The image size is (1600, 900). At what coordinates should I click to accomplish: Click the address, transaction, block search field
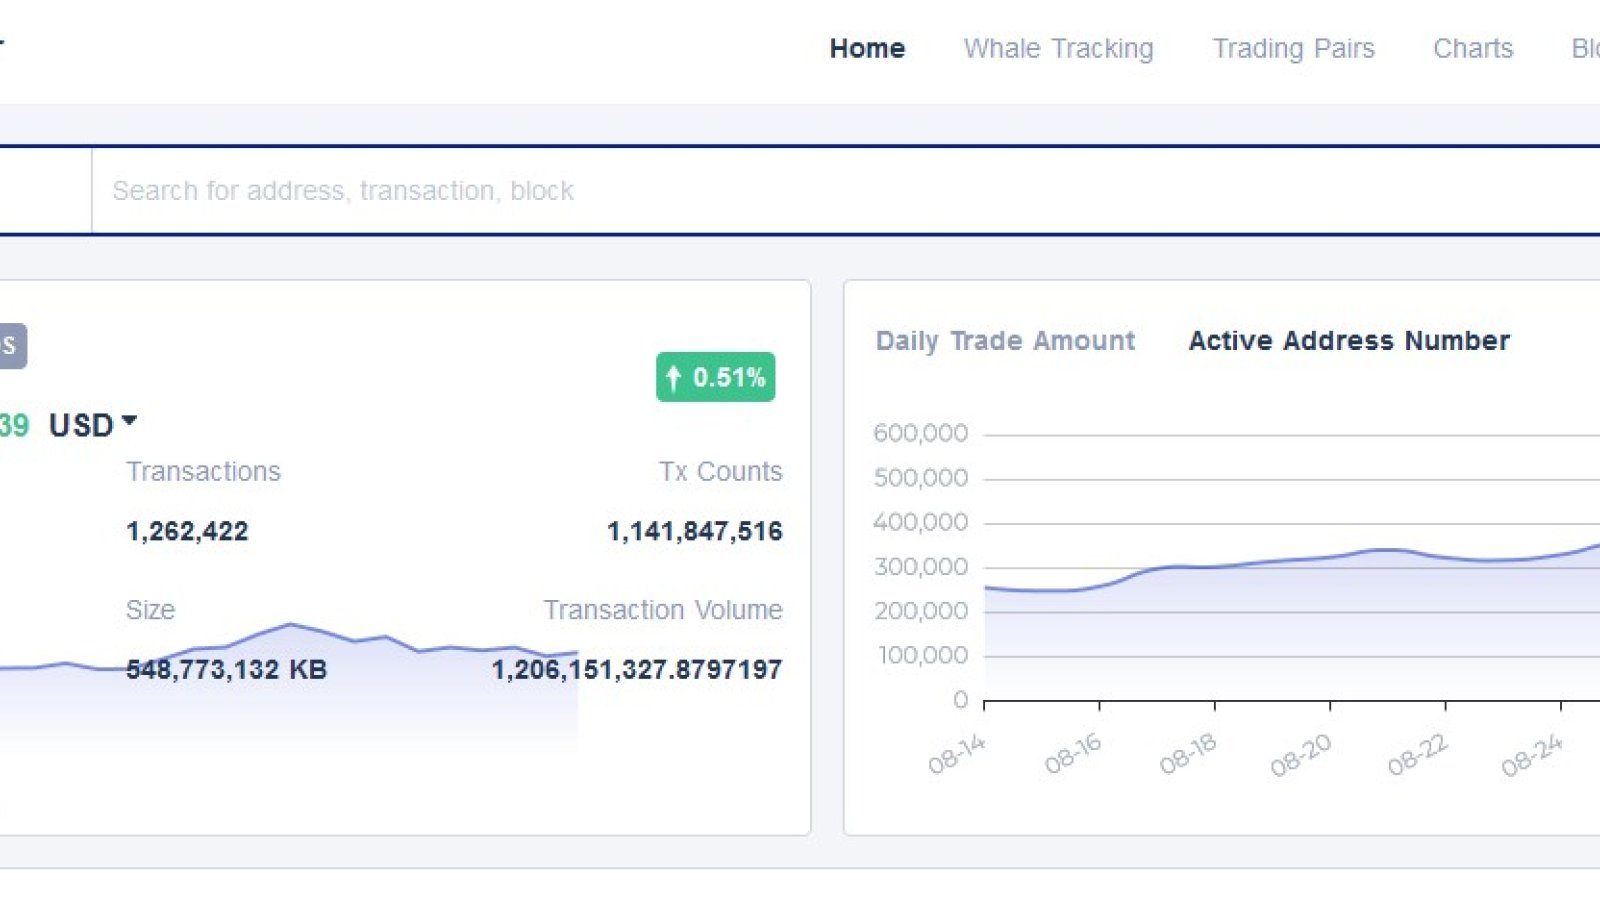point(845,190)
